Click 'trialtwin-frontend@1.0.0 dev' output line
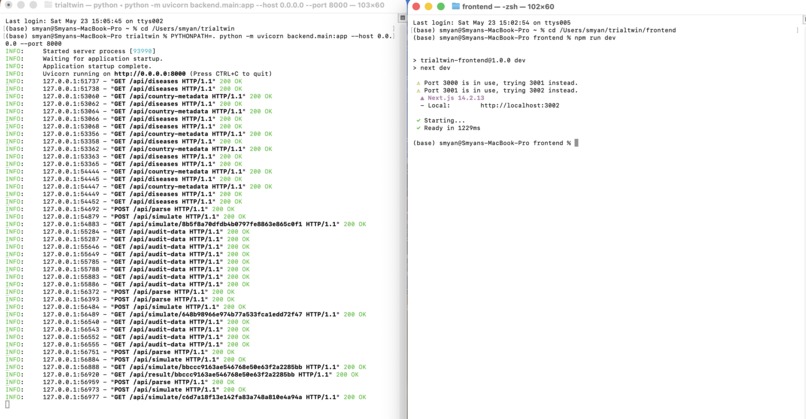 click(x=469, y=60)
